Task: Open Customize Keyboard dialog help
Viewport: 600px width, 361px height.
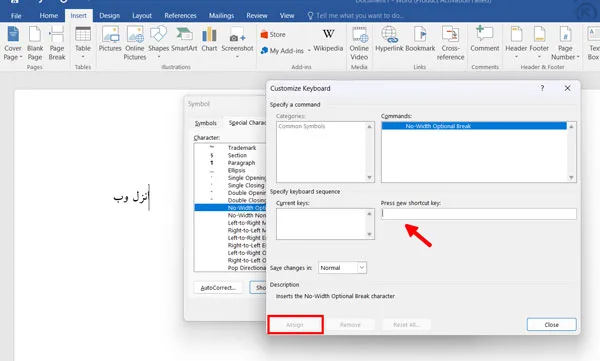Action: (542, 88)
